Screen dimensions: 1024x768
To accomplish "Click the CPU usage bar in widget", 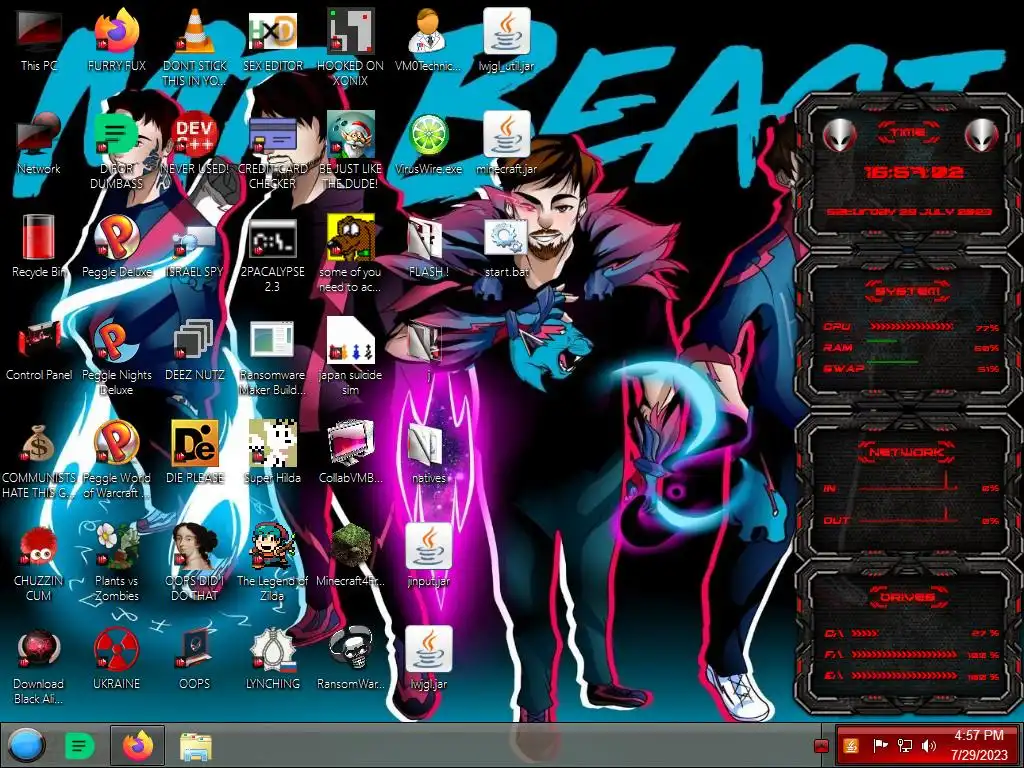I will 911,327.
